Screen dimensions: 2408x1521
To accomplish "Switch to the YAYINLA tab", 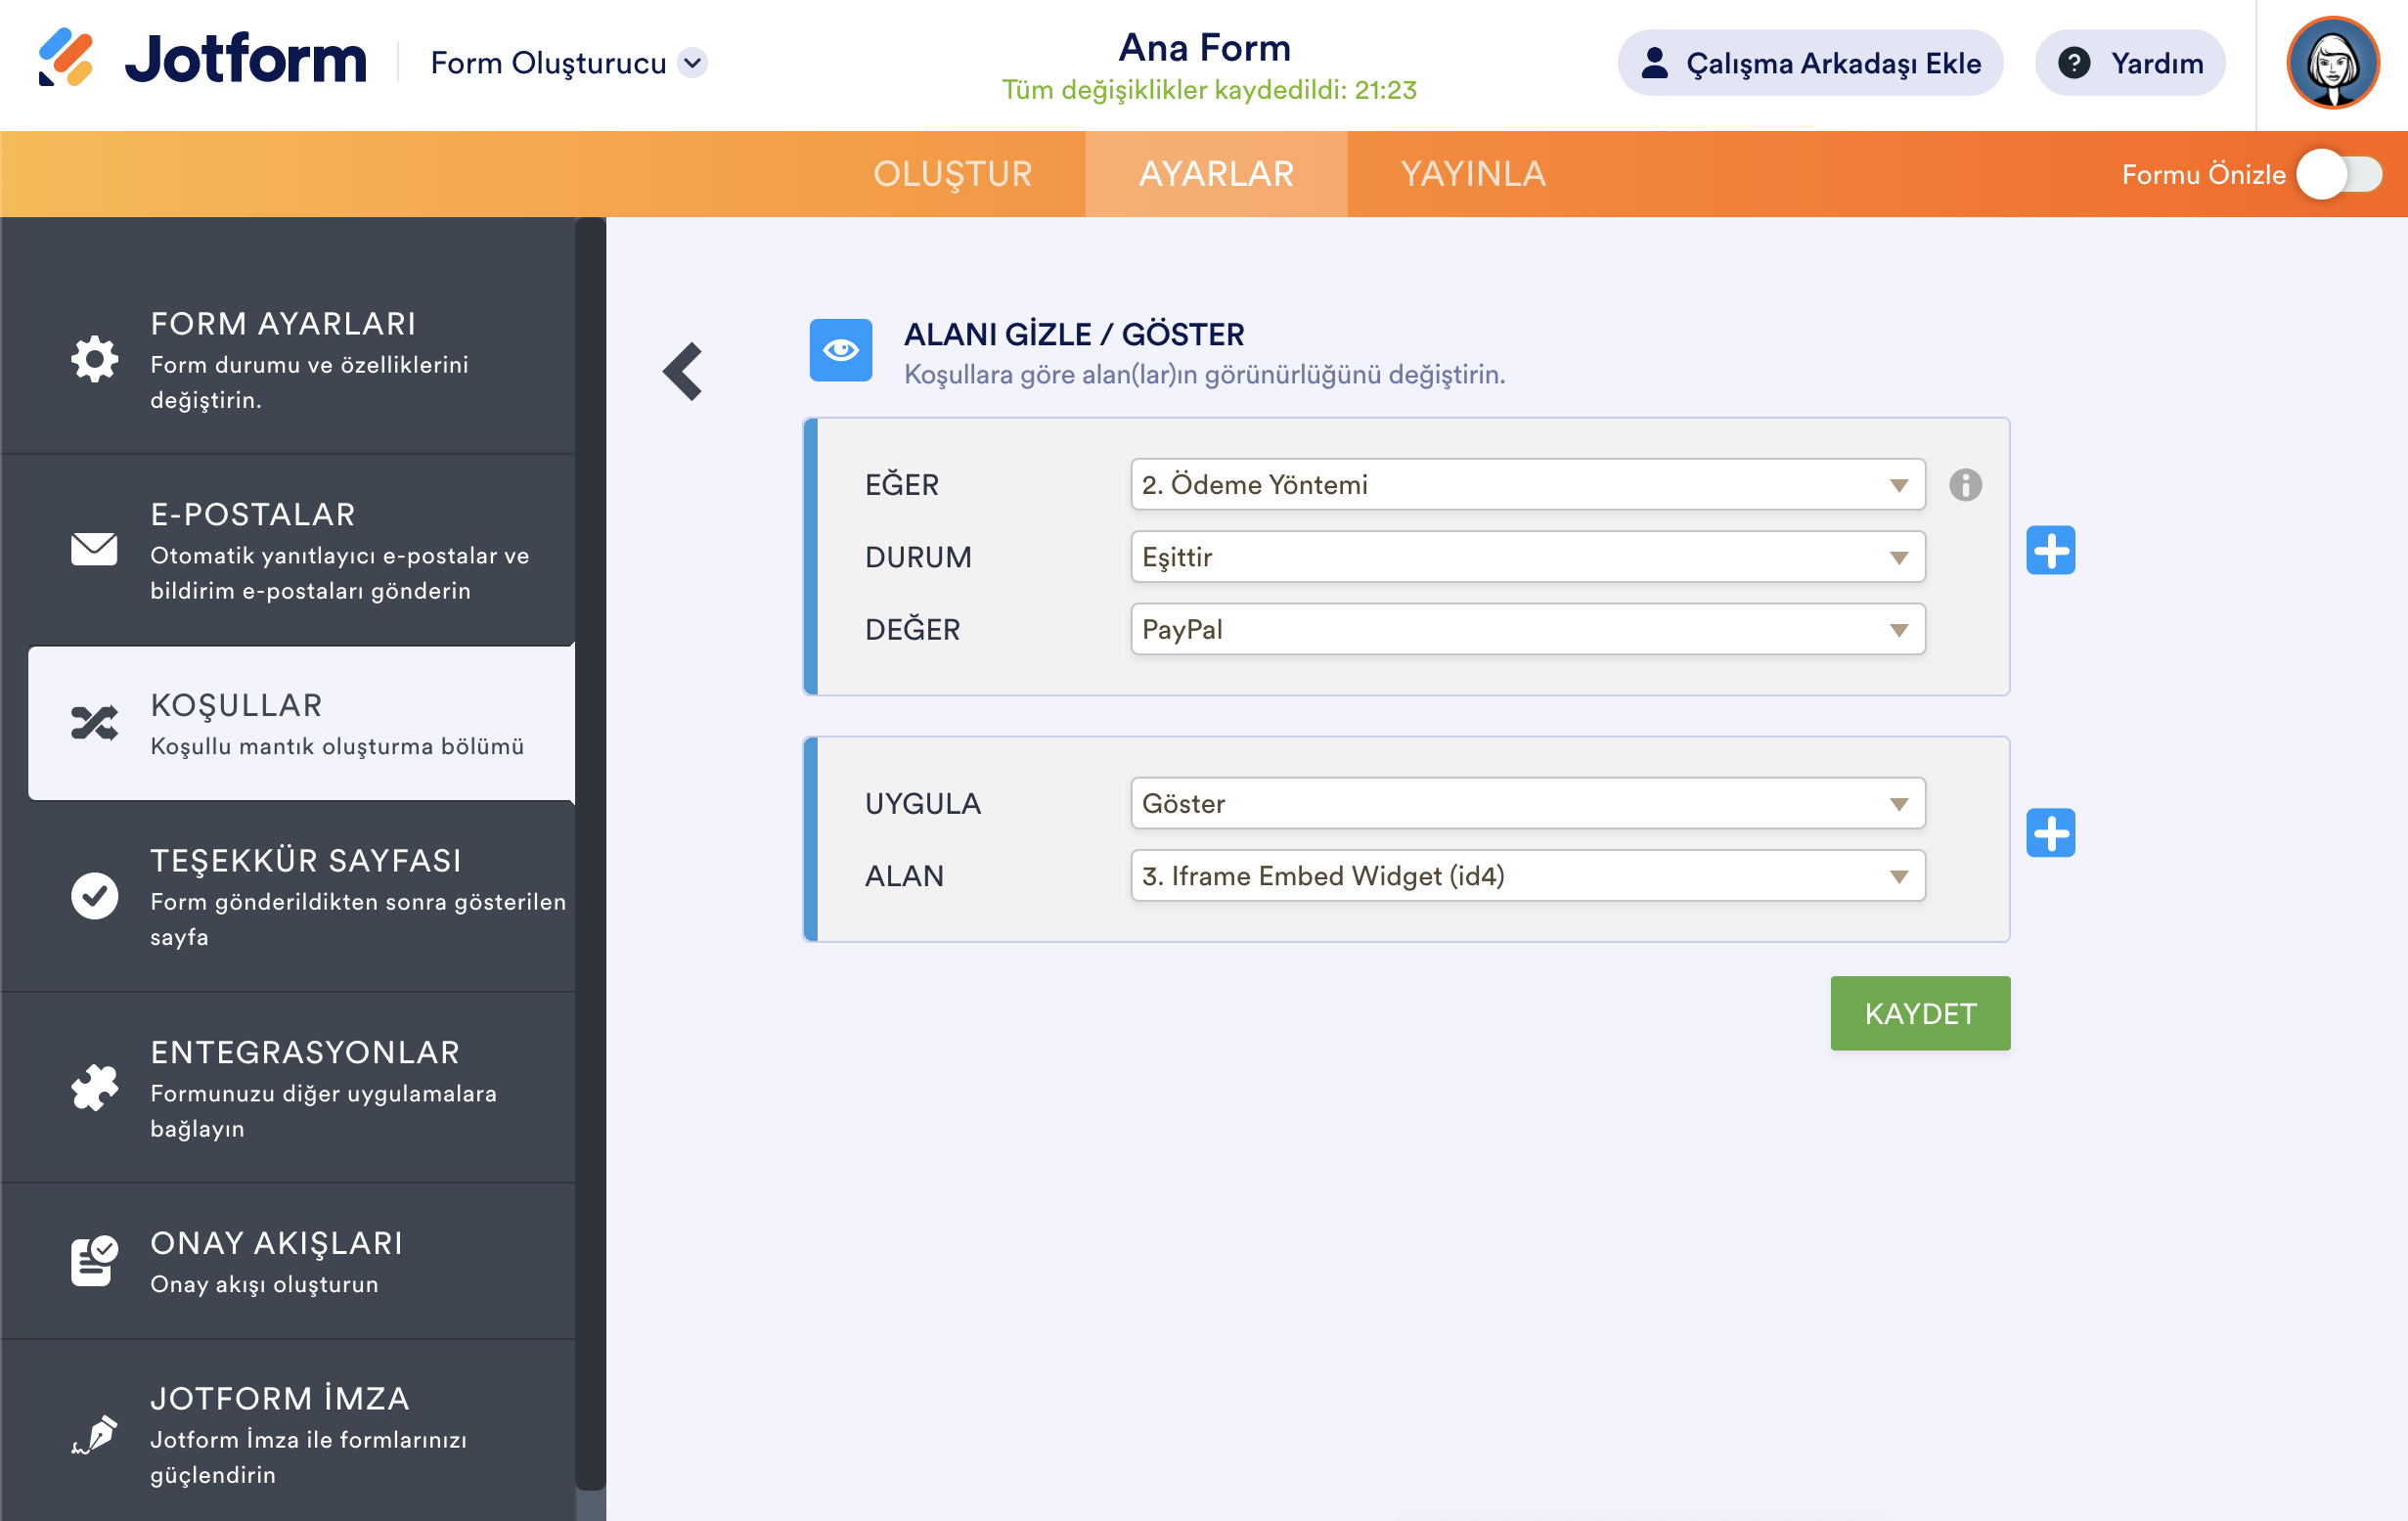I will point(1472,175).
